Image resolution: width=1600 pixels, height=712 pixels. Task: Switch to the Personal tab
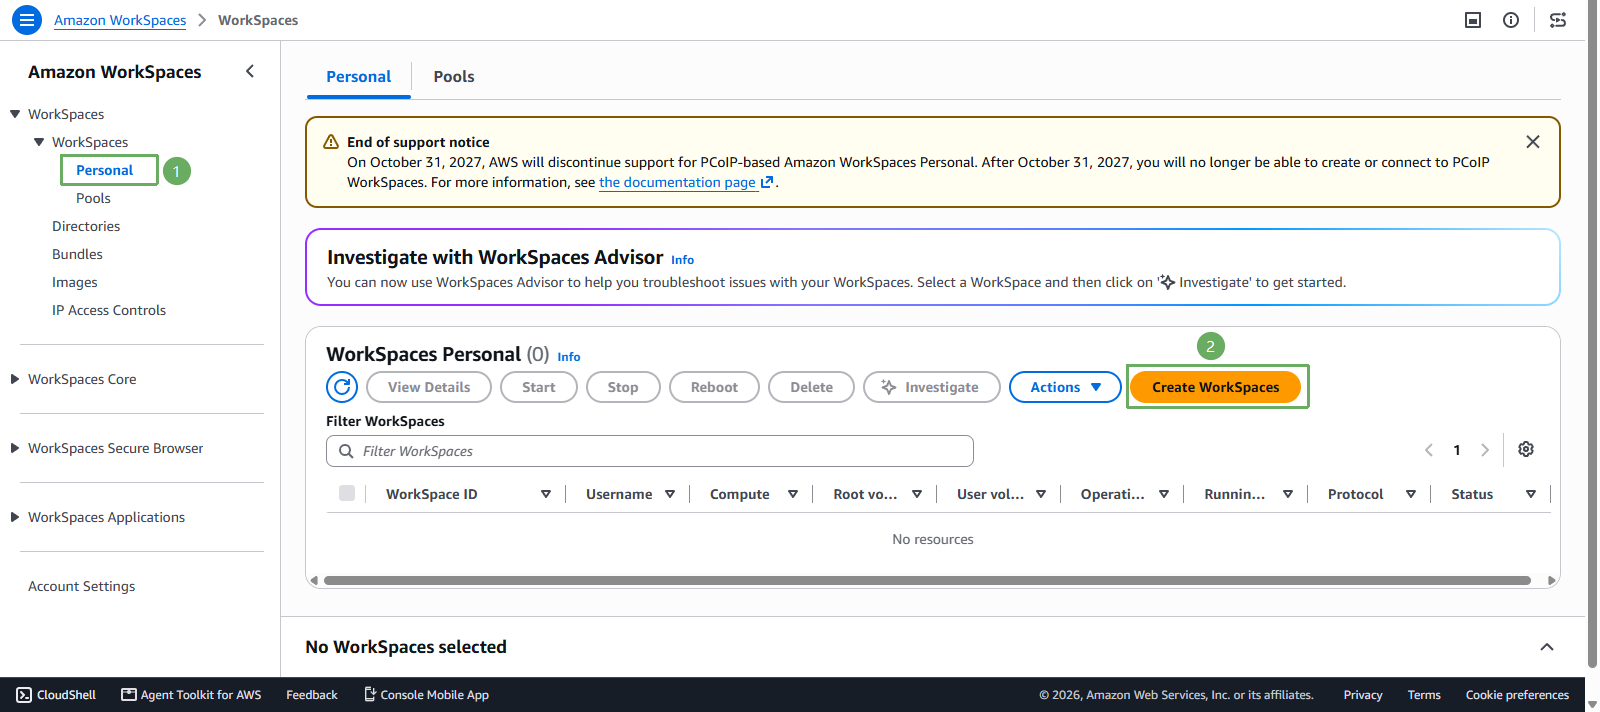click(x=359, y=77)
